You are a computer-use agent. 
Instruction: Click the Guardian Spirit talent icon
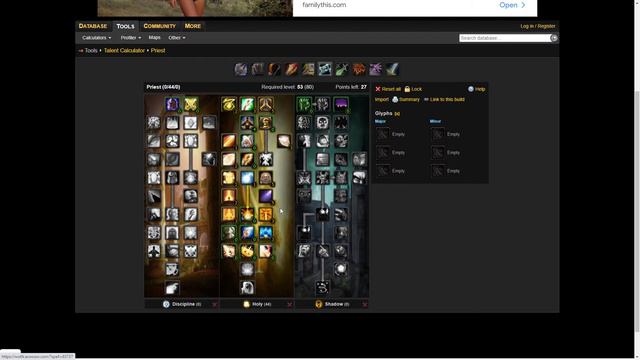point(247,288)
